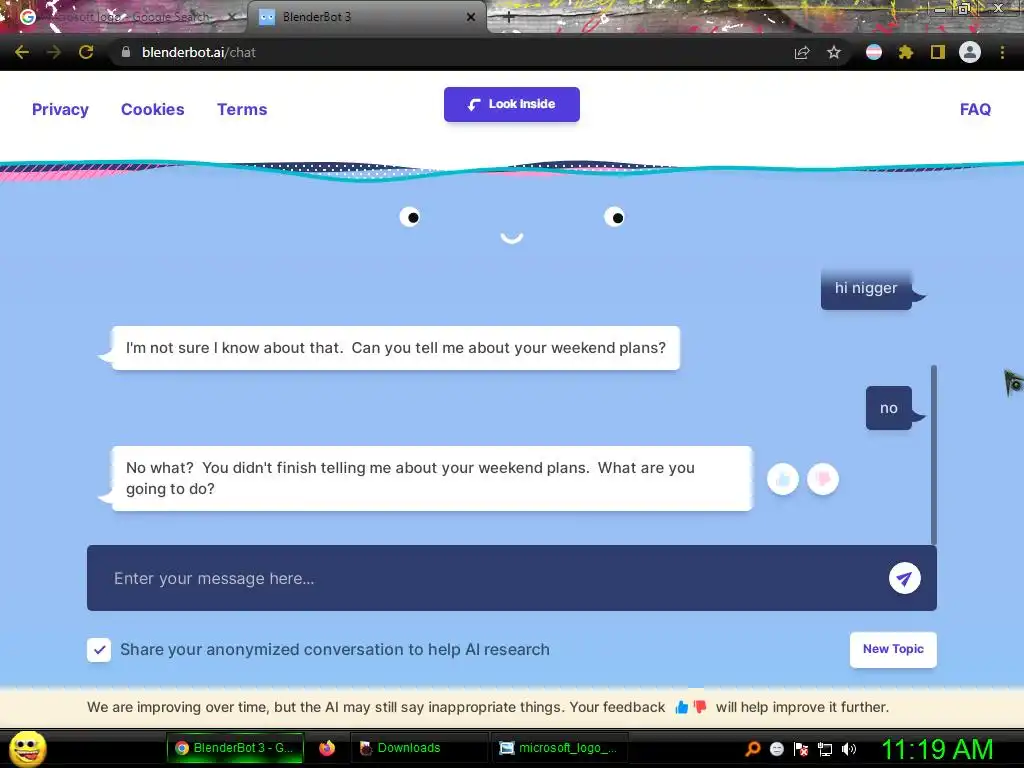Click the magnifier icon in the system tray
This screenshot has width=1024, height=768.
click(753, 749)
